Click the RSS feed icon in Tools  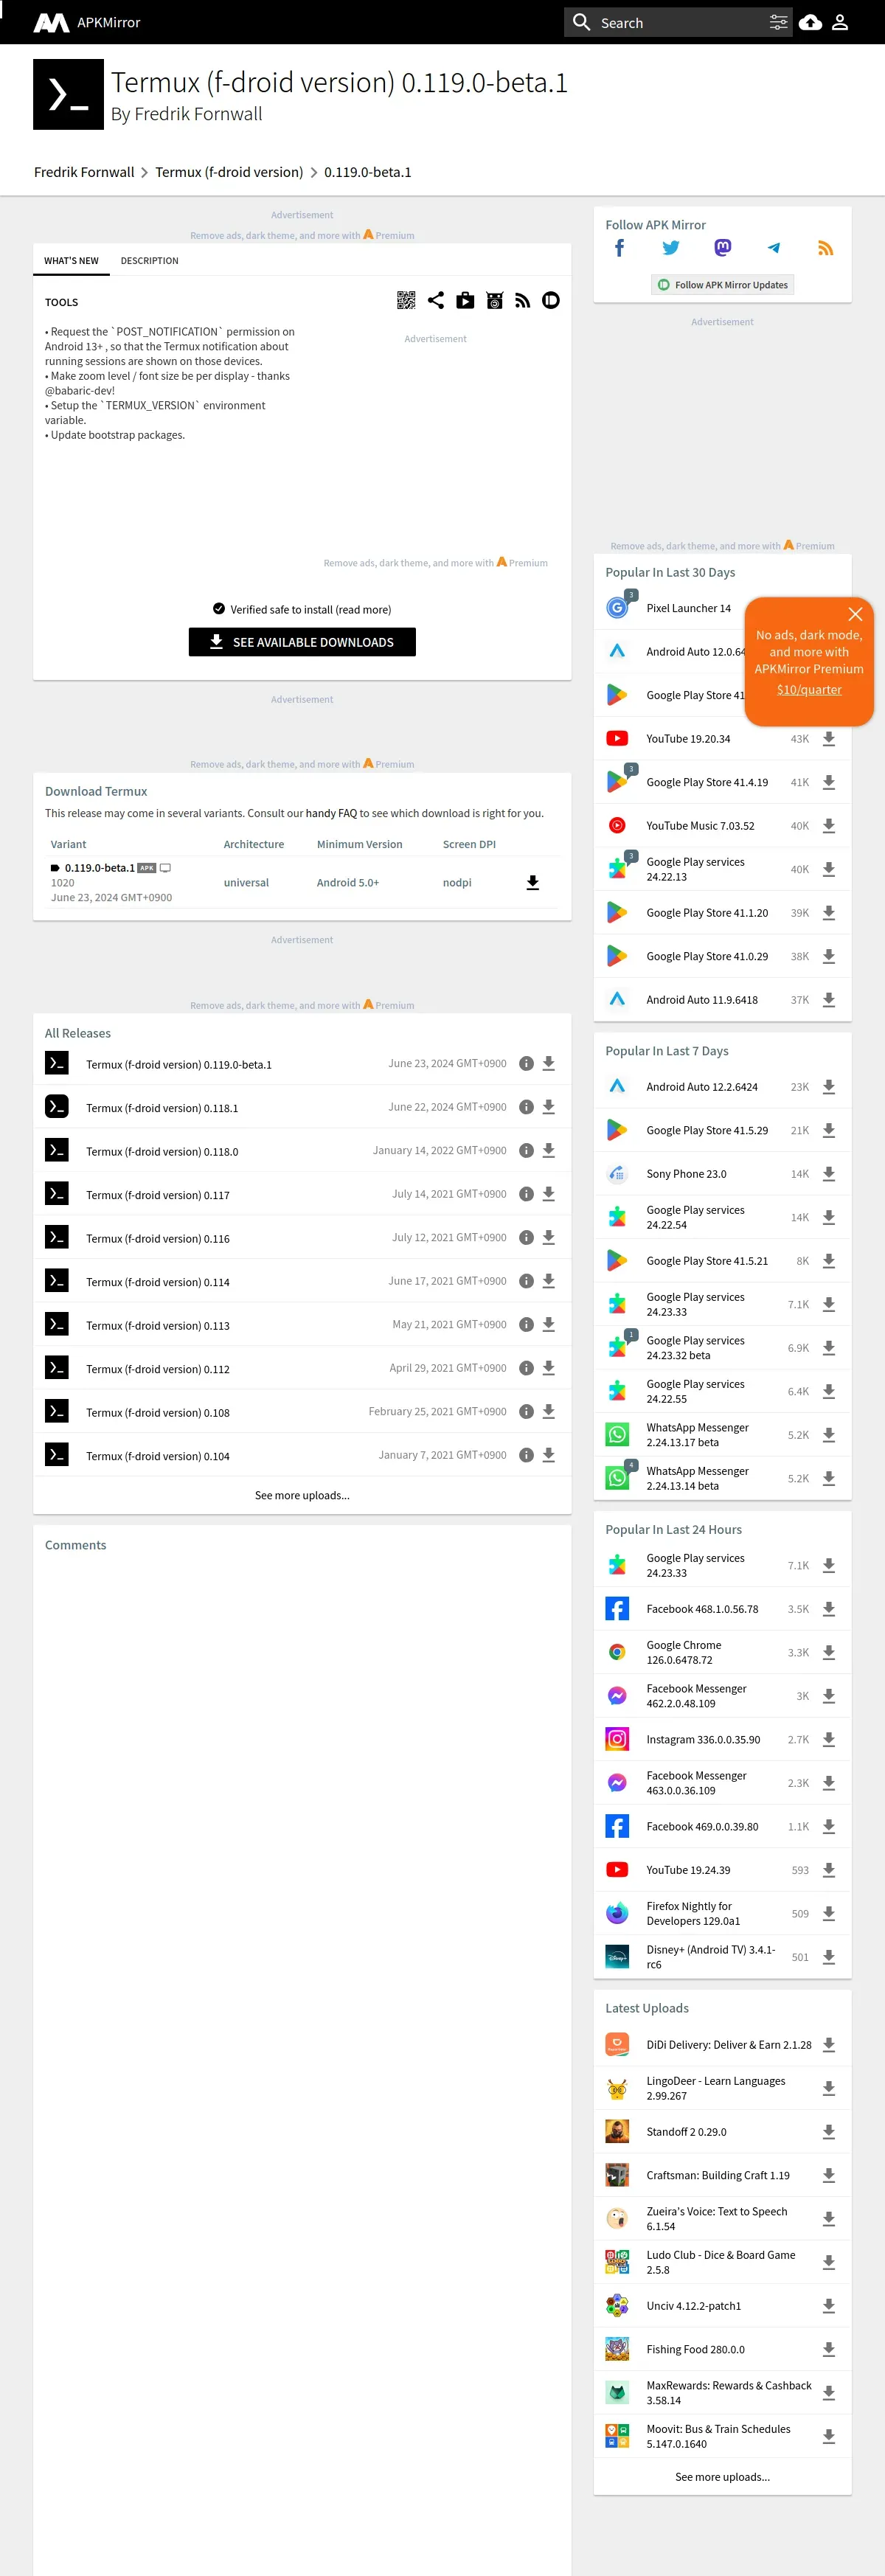click(522, 300)
